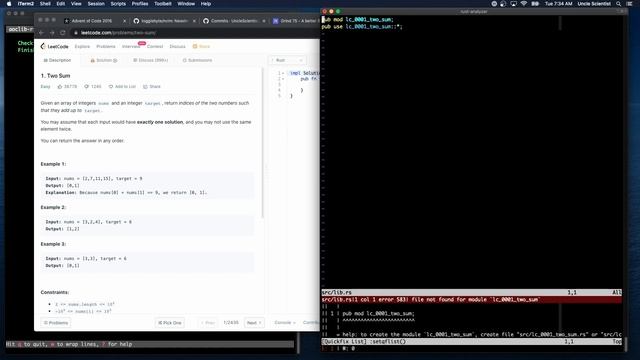Open the Contest navigation link

tap(155, 47)
